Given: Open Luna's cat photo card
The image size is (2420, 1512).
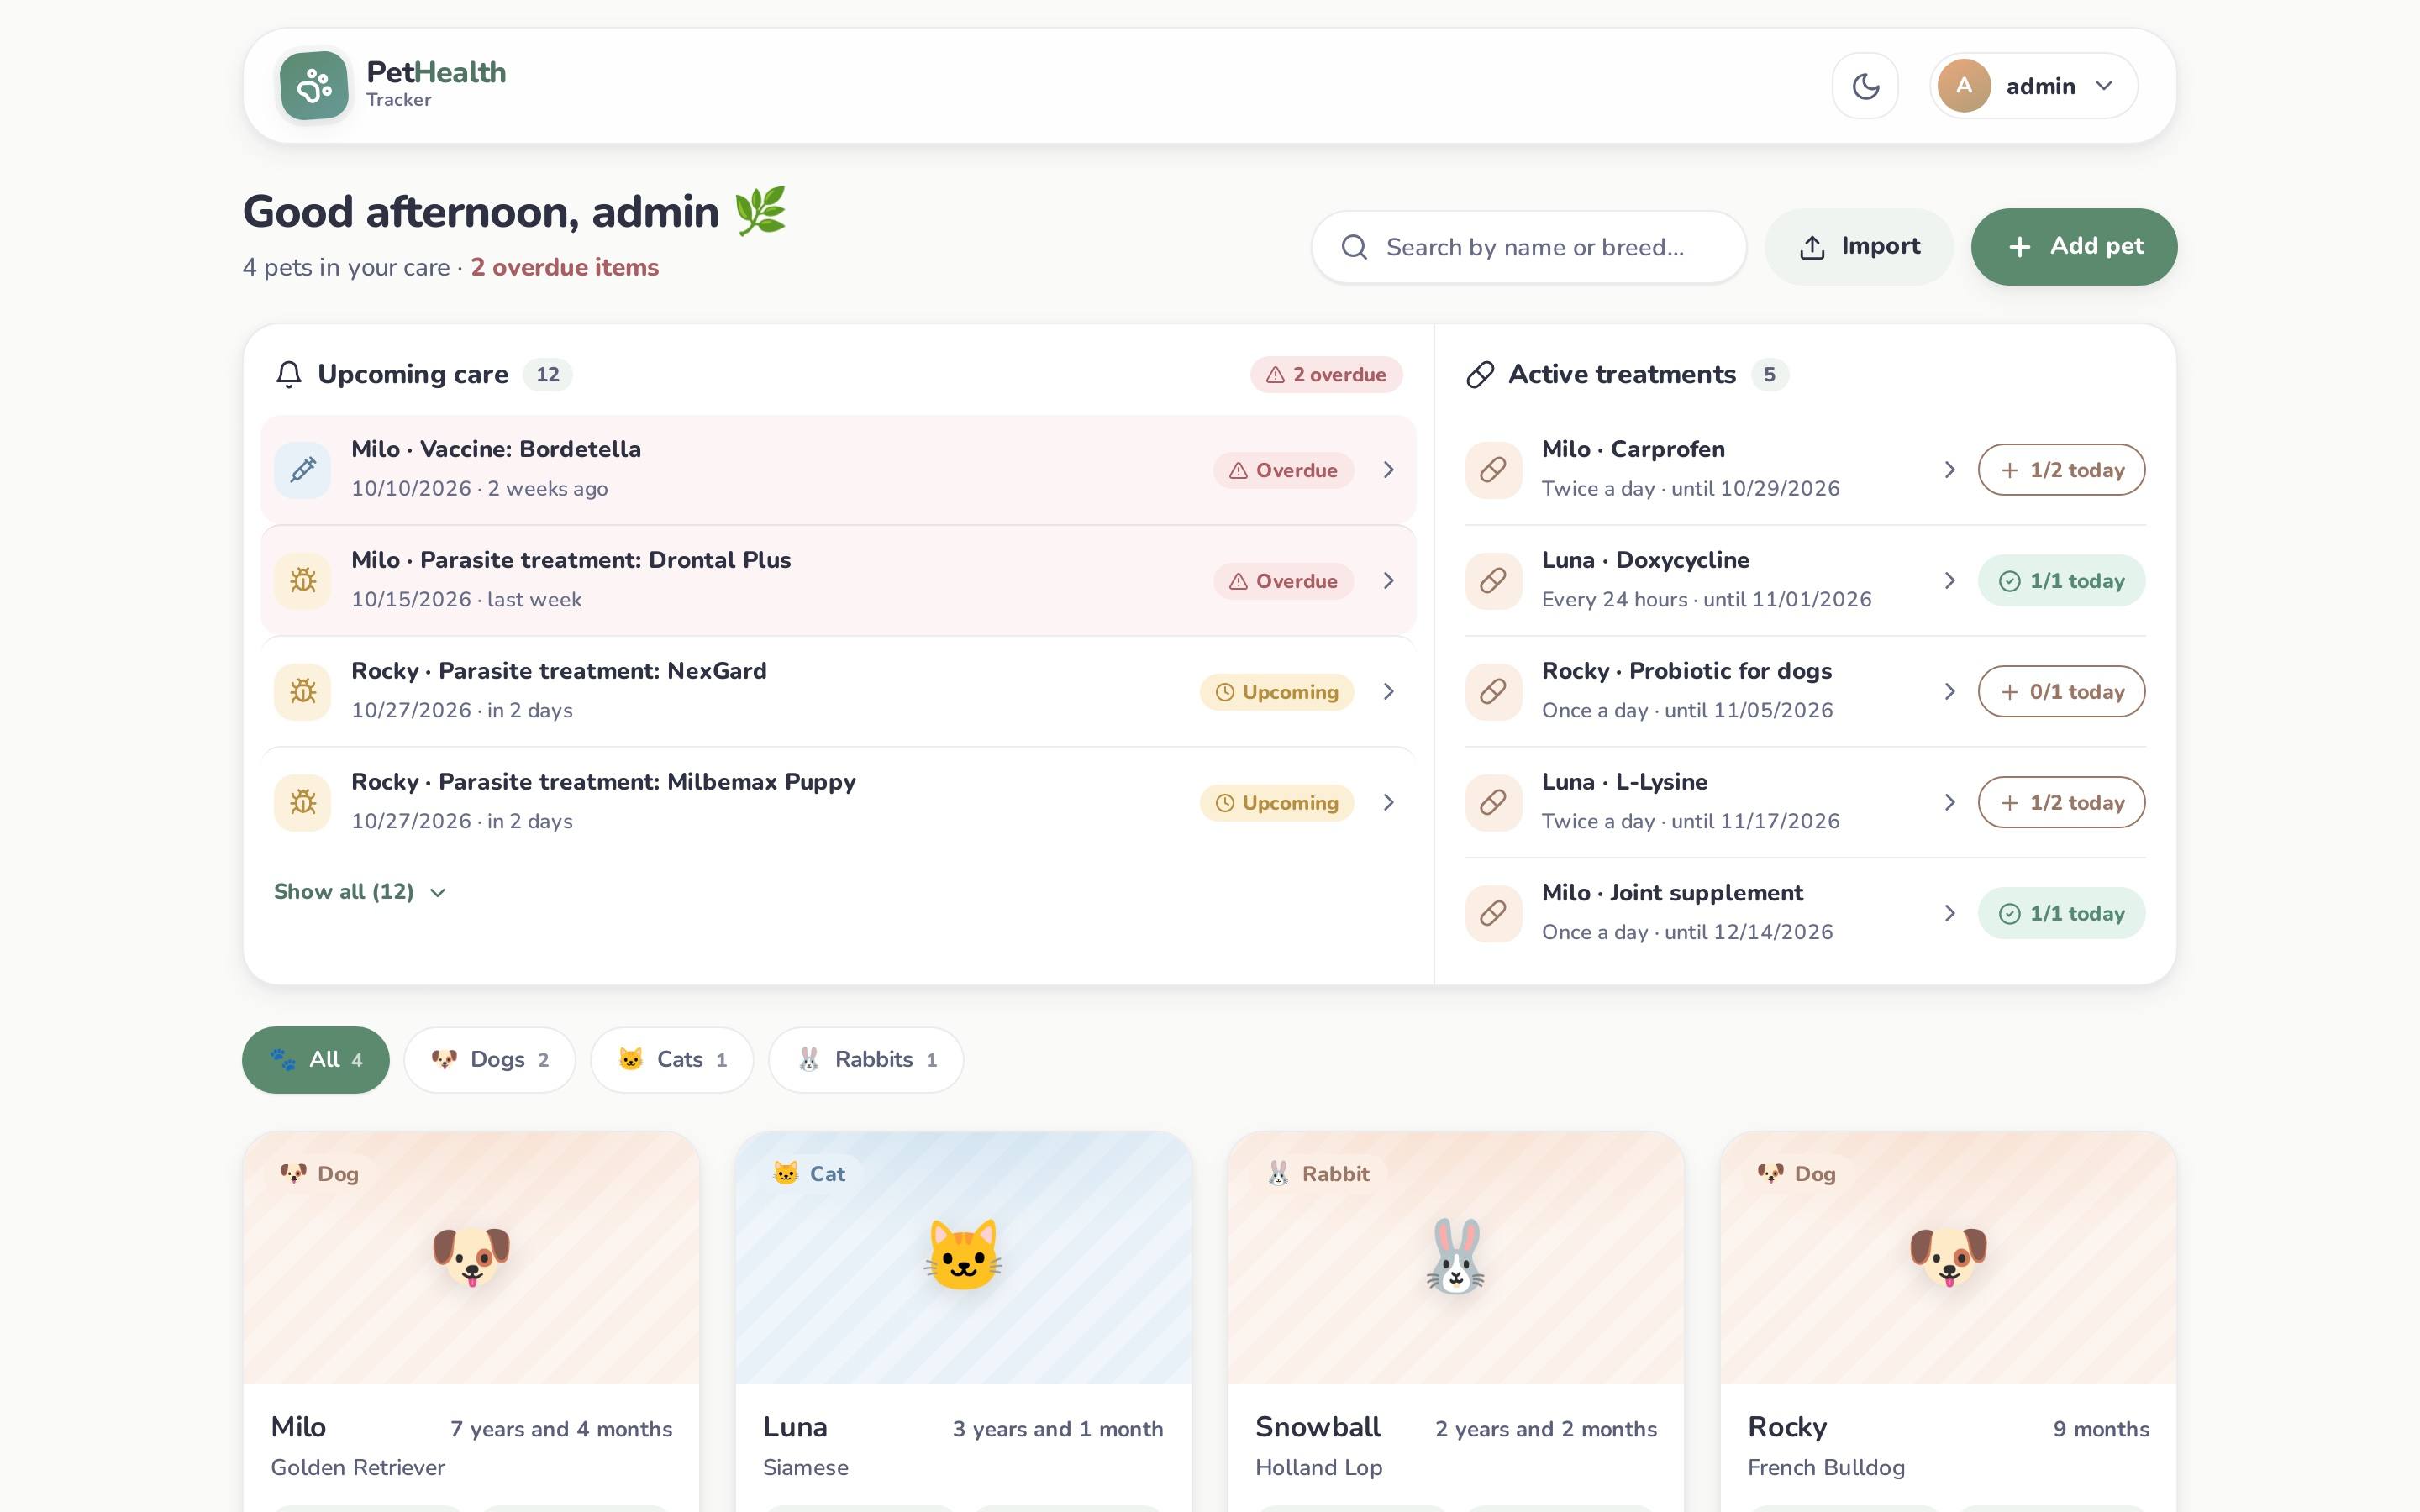Looking at the screenshot, I should (x=963, y=1258).
